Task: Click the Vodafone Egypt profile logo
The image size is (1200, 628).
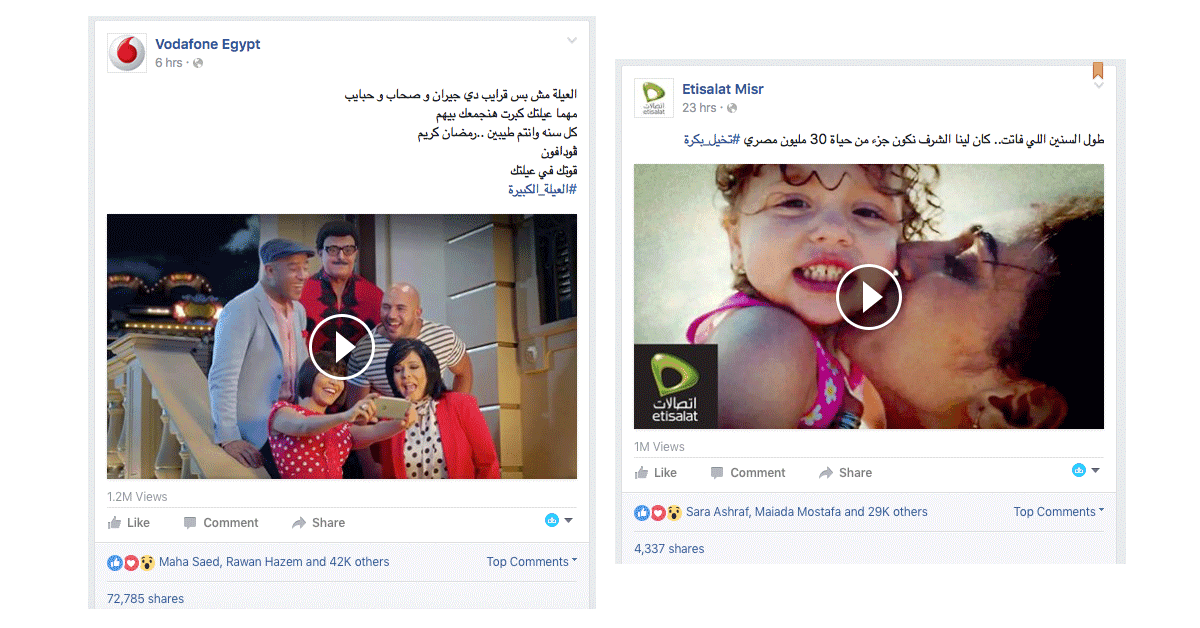Action: click(127, 53)
